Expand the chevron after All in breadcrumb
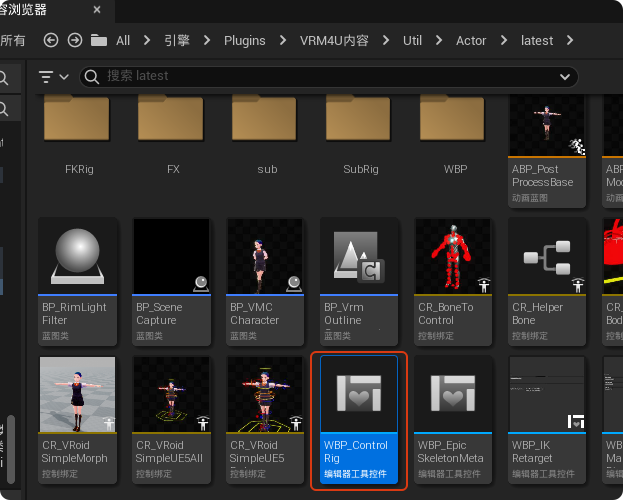 (x=147, y=40)
